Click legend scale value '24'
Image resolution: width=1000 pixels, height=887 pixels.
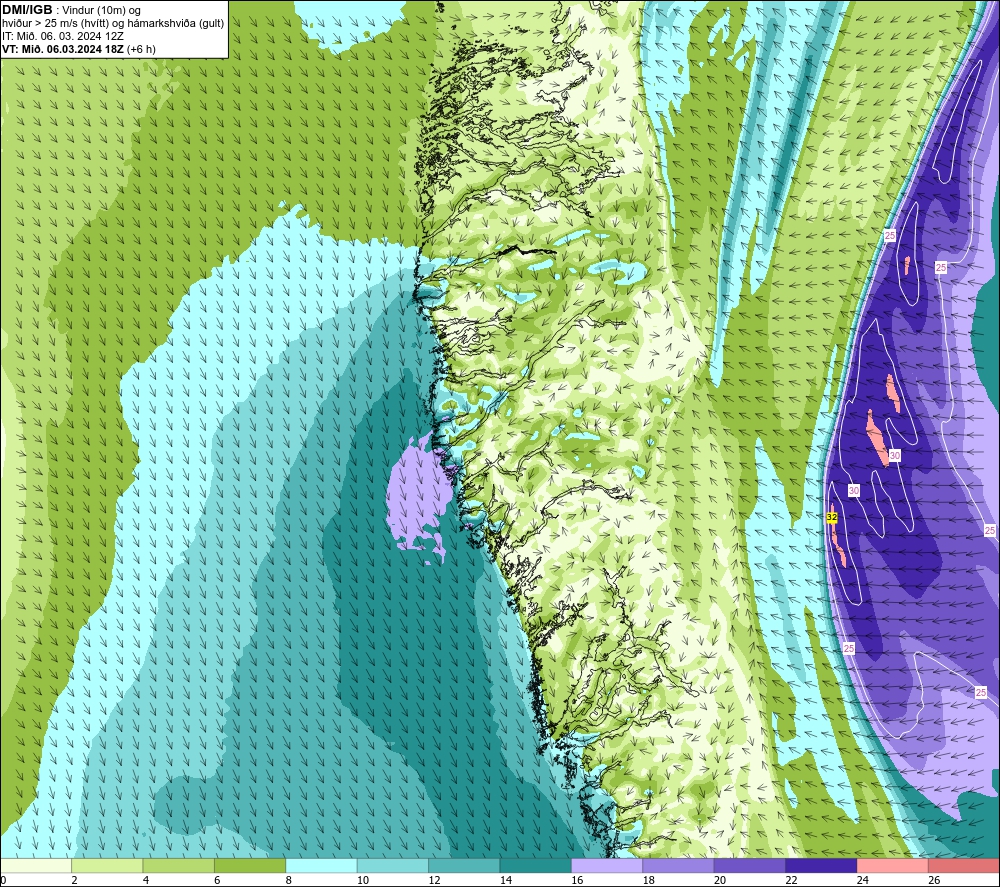coord(863,880)
